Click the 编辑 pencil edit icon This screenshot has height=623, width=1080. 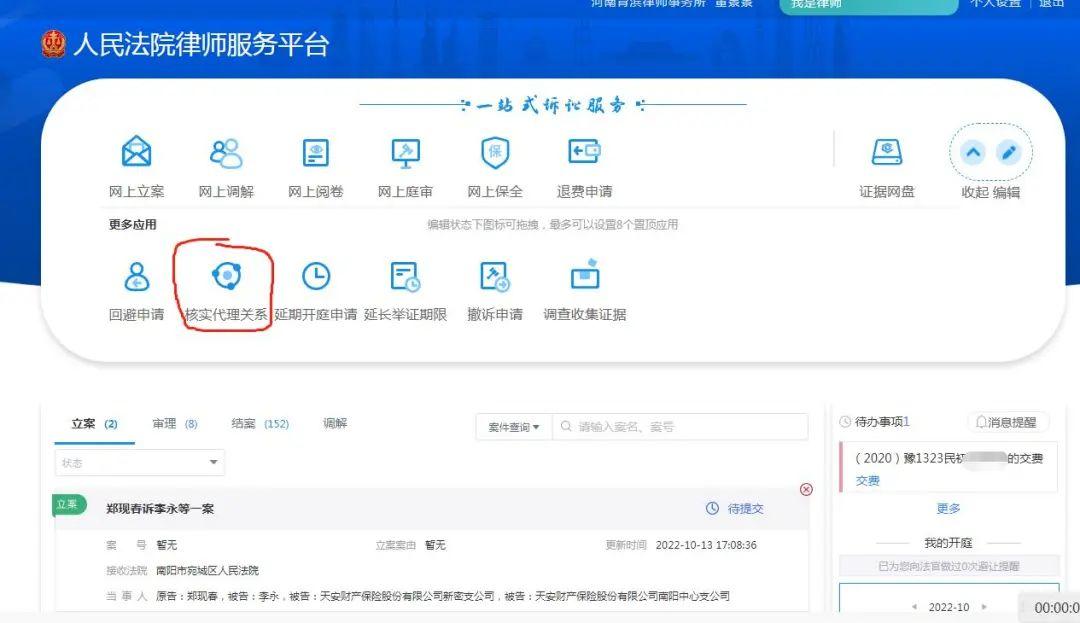1008,152
